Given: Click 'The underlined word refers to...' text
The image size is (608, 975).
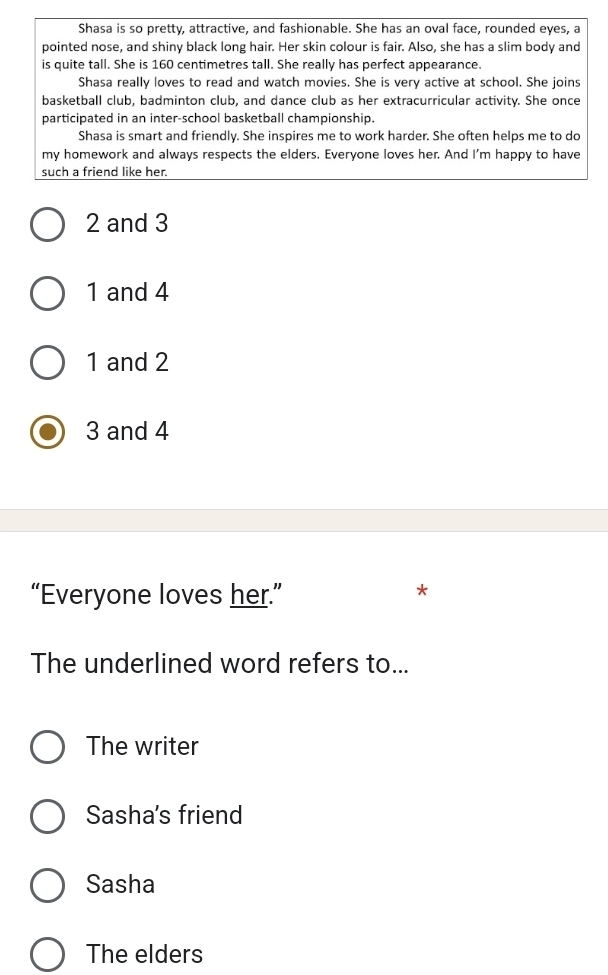Looking at the screenshot, I should 219,663.
